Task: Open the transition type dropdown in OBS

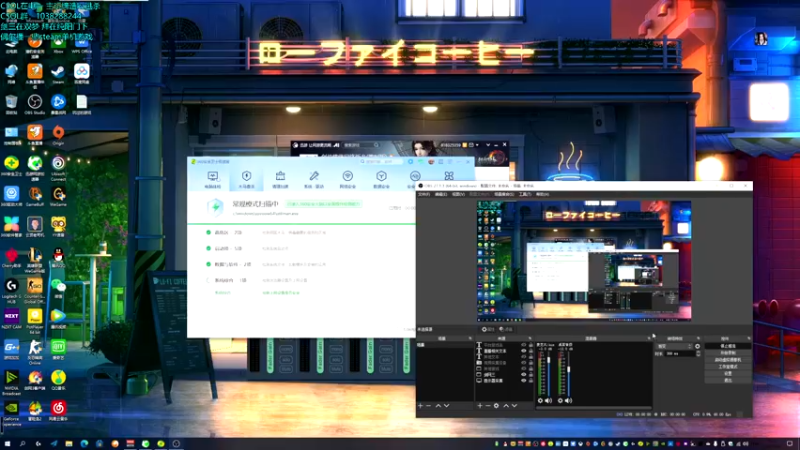Action: point(674,346)
